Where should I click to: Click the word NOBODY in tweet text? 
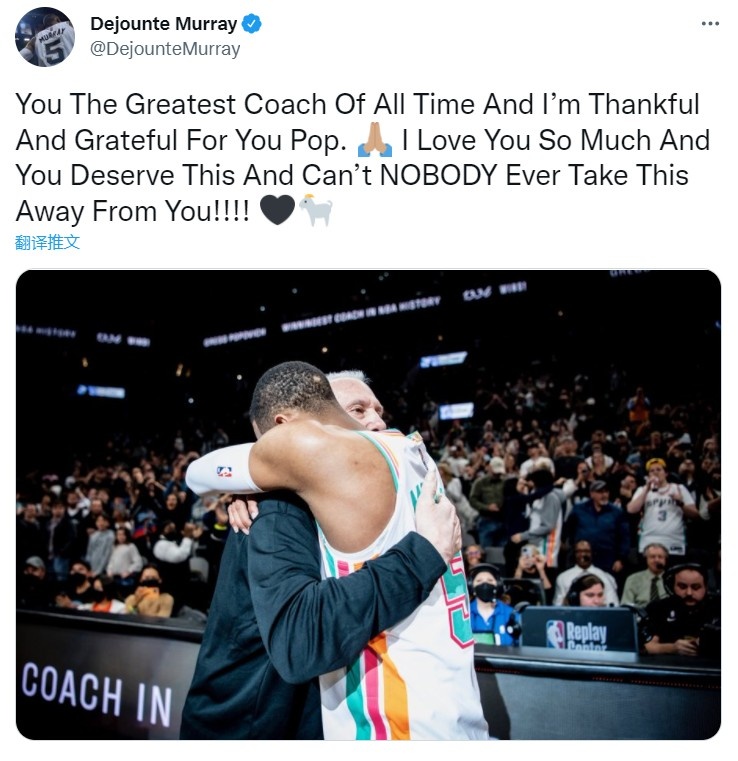(x=438, y=175)
